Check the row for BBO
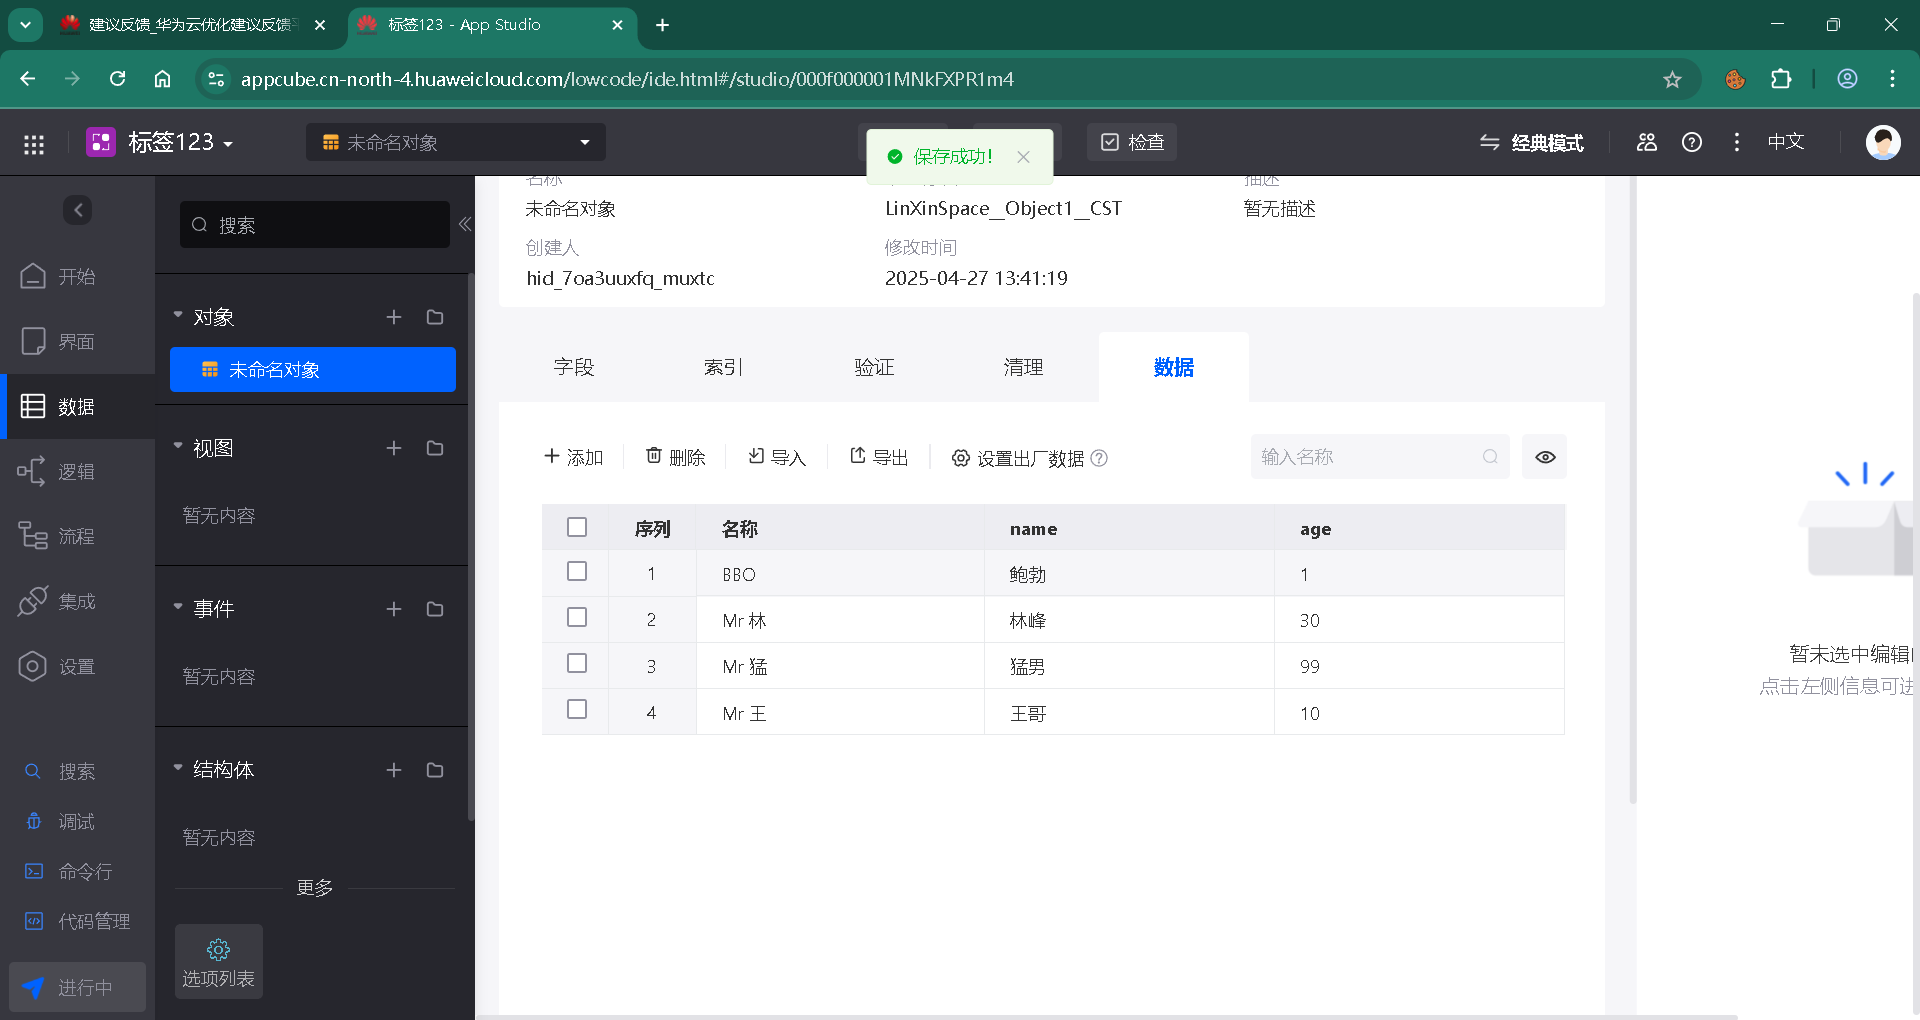This screenshot has height=1020, width=1920. tap(577, 571)
